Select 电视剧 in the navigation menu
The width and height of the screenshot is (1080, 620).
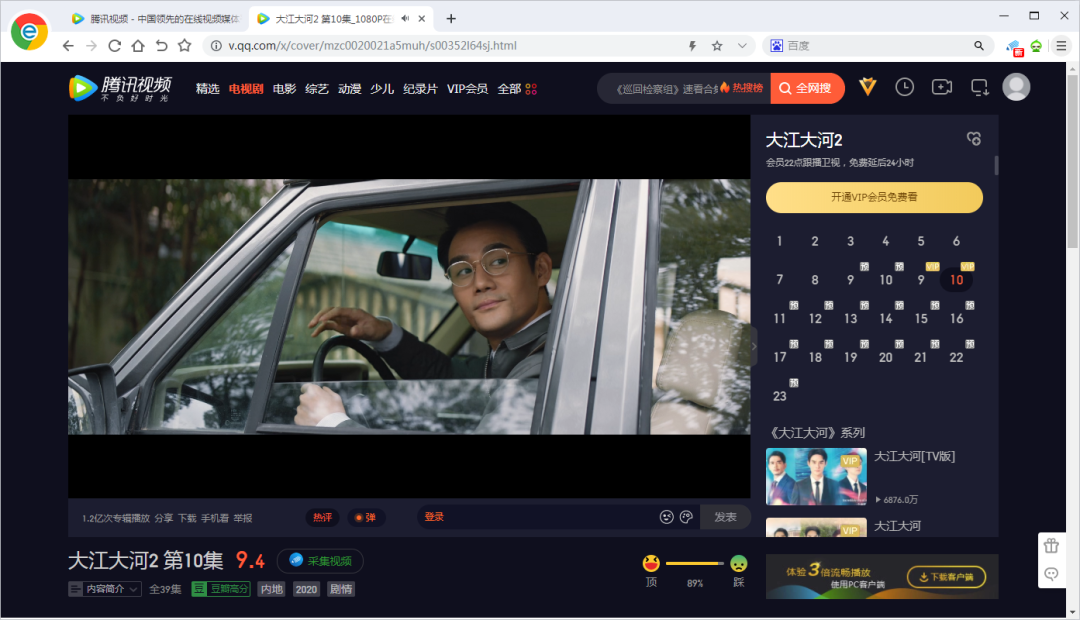pyautogui.click(x=246, y=89)
